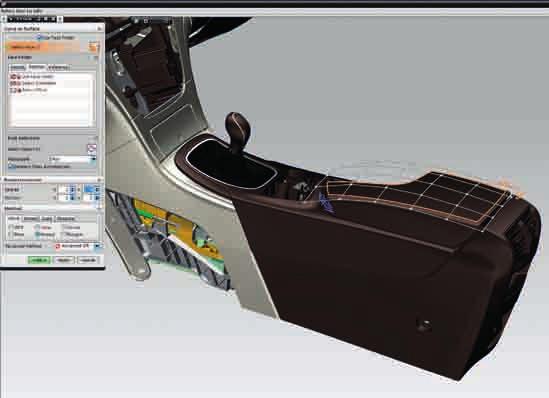Open the fourth tab in the bottom options group
Screen dimensions: 549x398
[66, 219]
